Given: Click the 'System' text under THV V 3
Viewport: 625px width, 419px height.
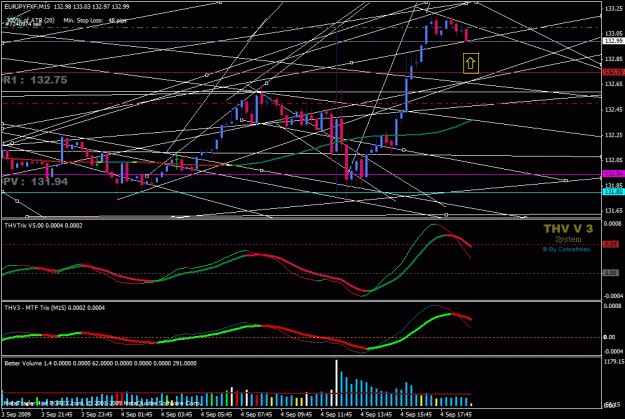Looking at the screenshot, I should 568,239.
